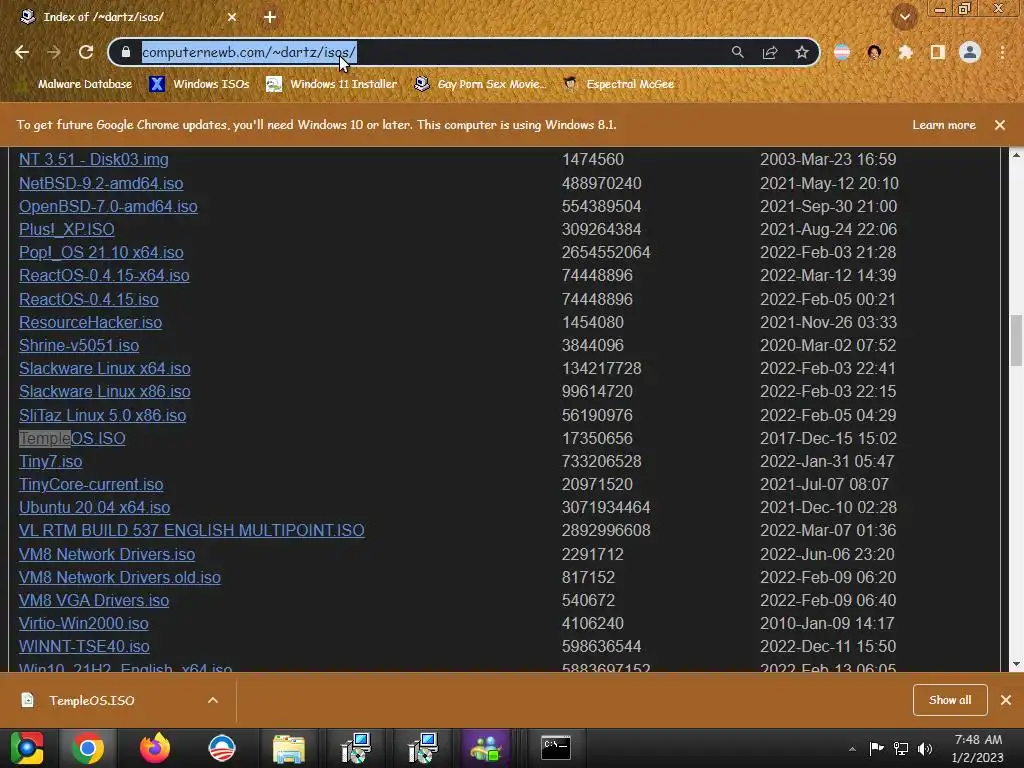Close the downloads bar
Viewport: 1024px width, 768px height.
(x=1006, y=700)
